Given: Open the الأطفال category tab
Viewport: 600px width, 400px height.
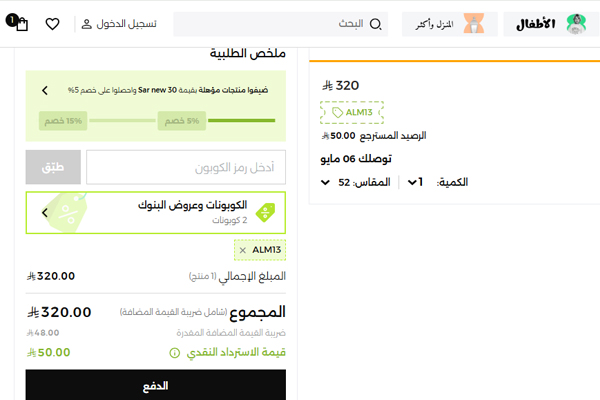Looking at the screenshot, I should pos(551,24).
